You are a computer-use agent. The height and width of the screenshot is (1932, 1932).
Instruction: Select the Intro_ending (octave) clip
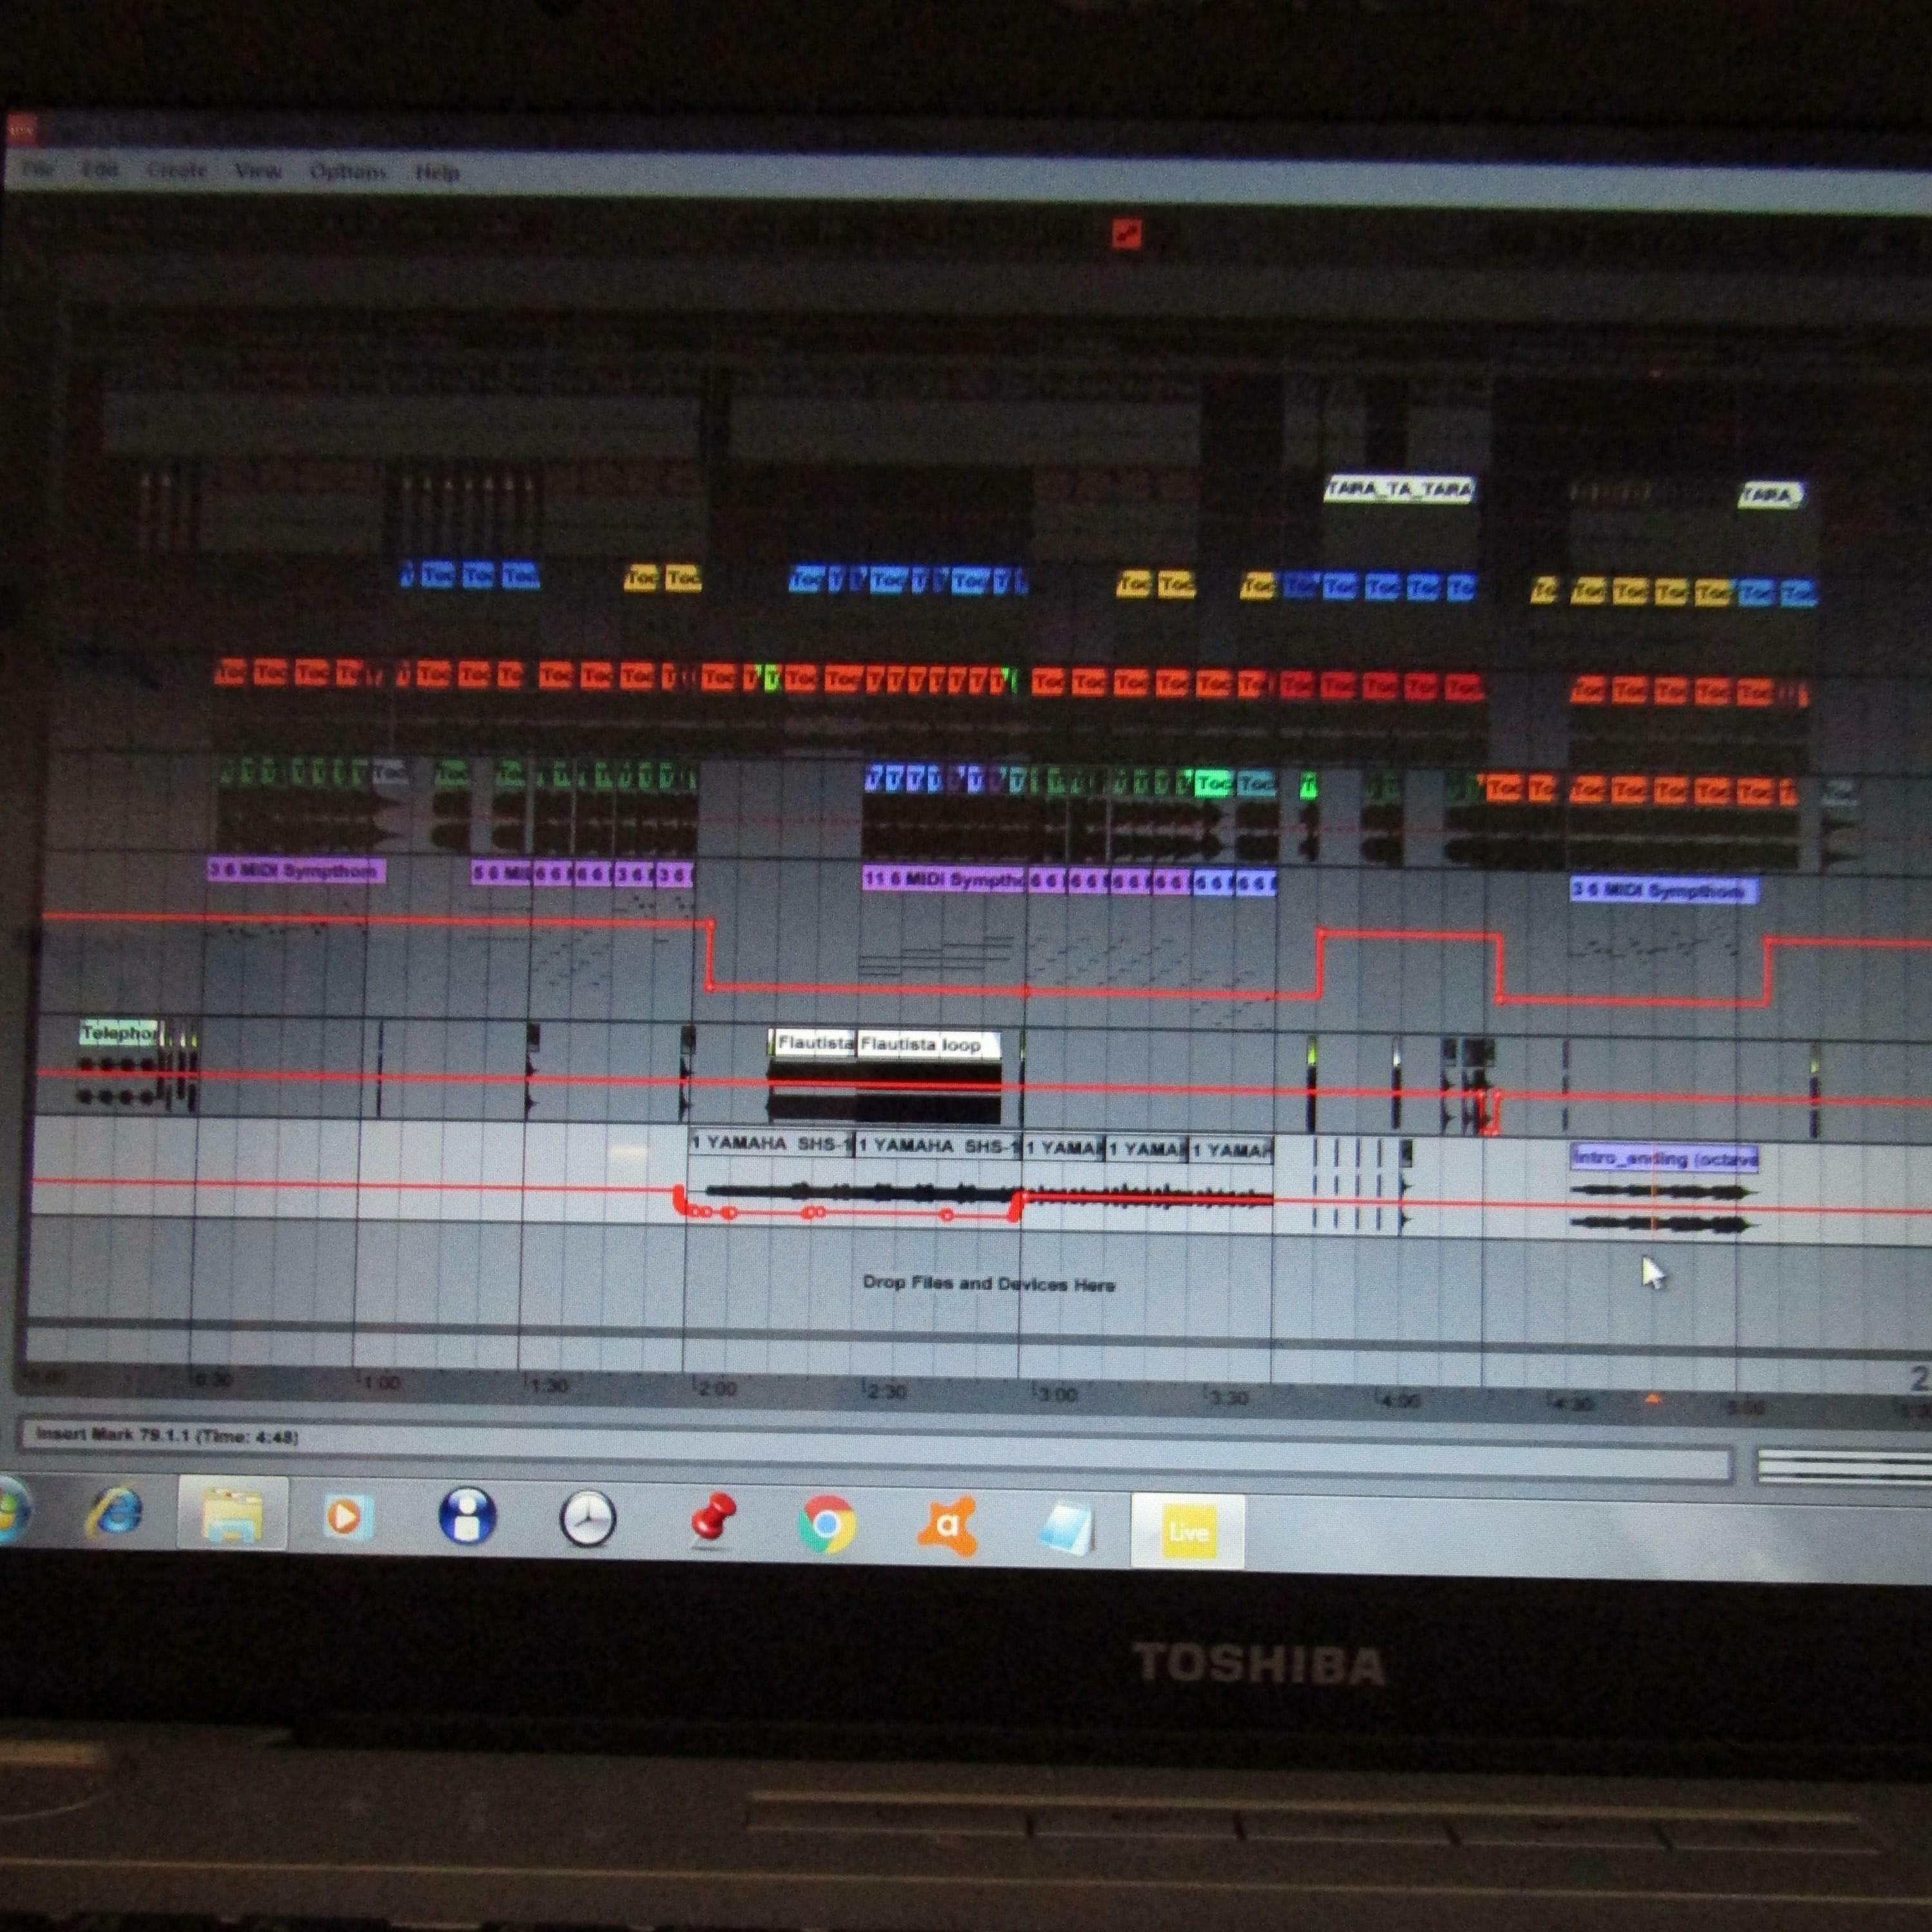pos(1665,1159)
